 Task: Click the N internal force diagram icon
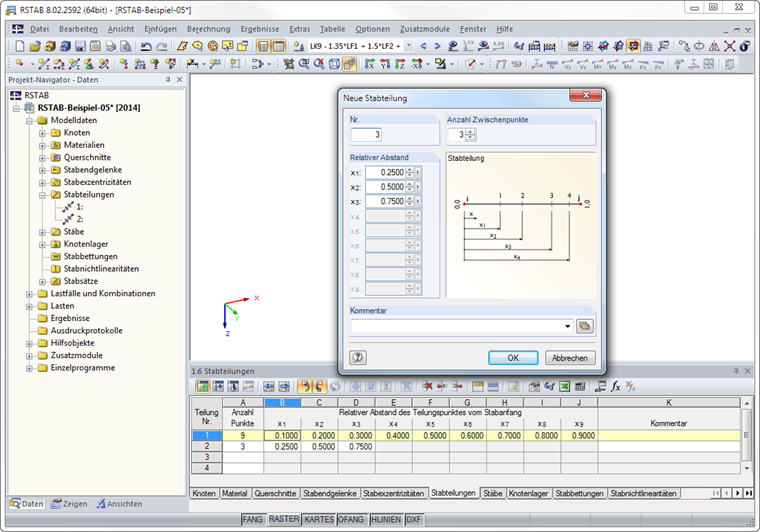click(x=552, y=64)
